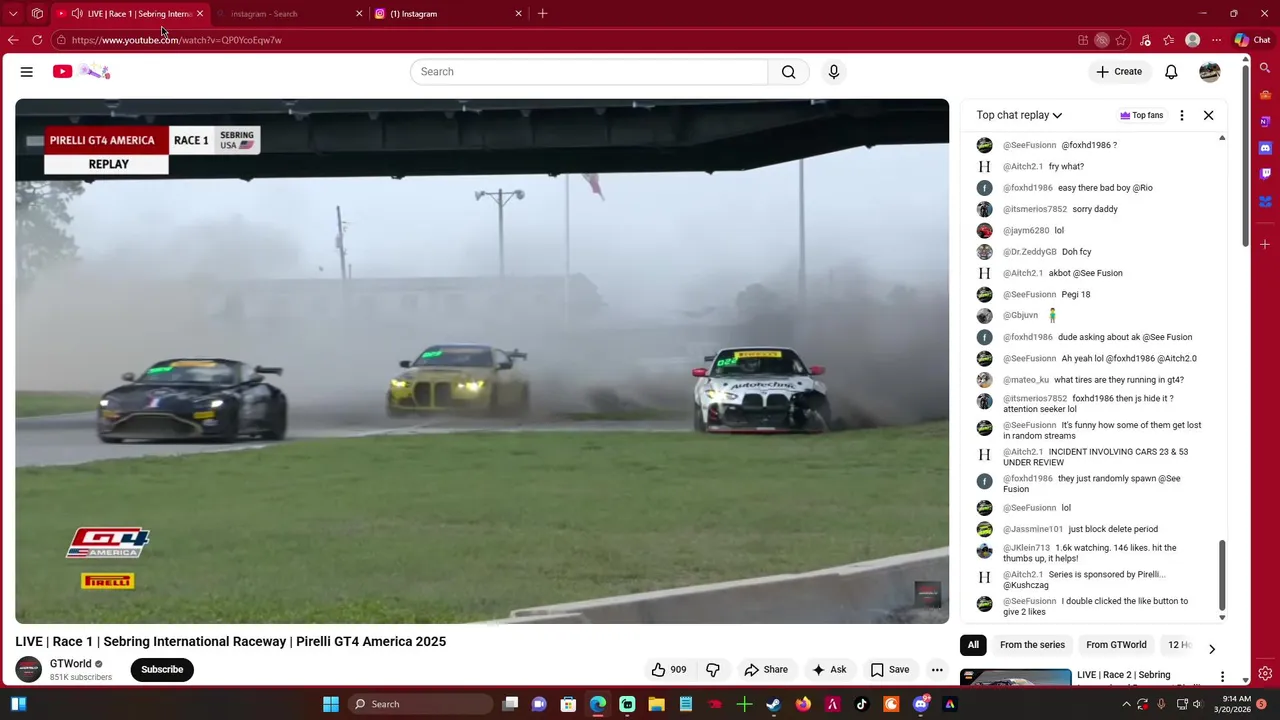The height and width of the screenshot is (720, 1280).
Task: Open TikTok from the taskbar
Action: click(x=862, y=704)
